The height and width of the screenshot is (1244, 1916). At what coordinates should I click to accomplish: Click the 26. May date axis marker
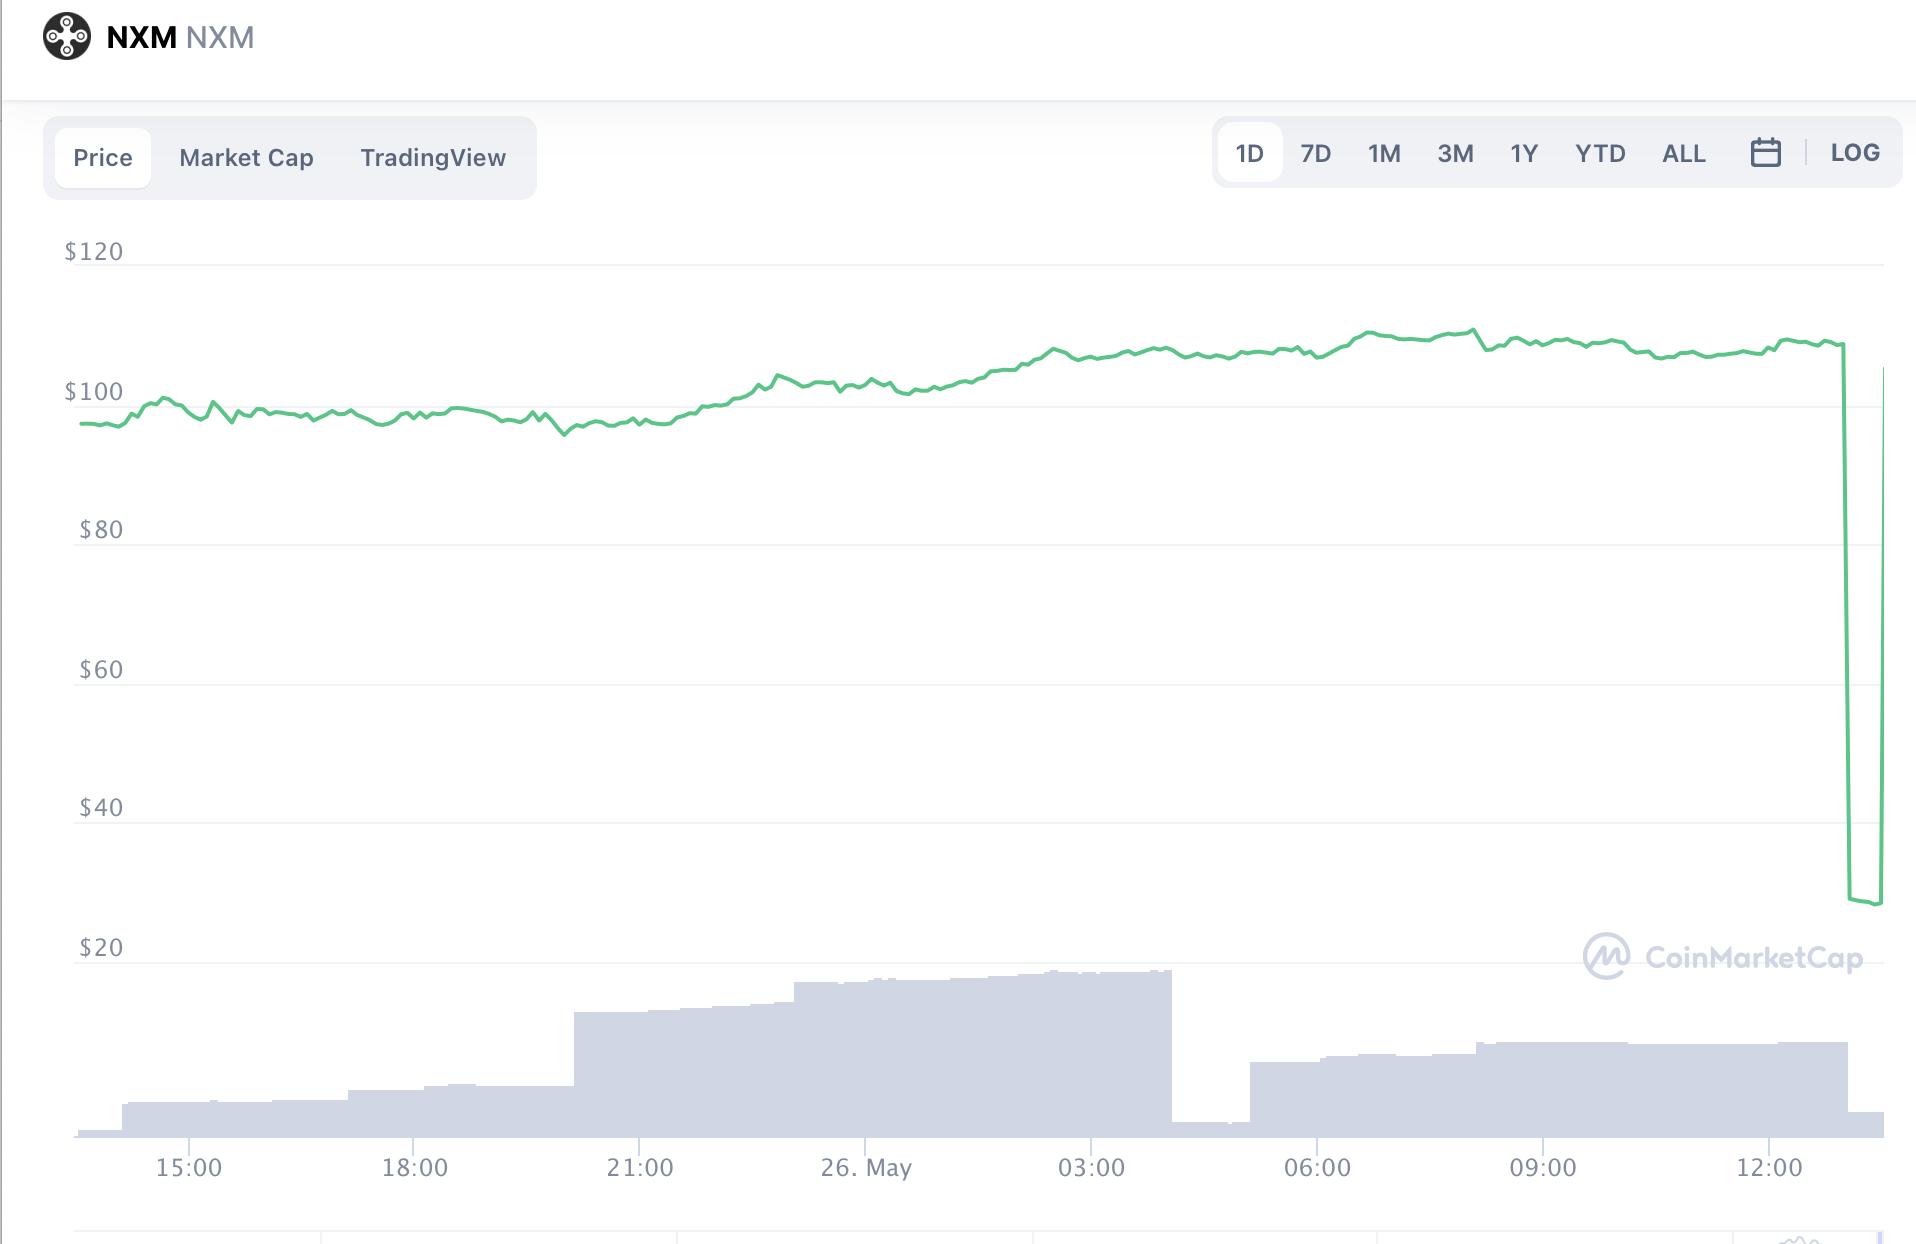tap(866, 1167)
